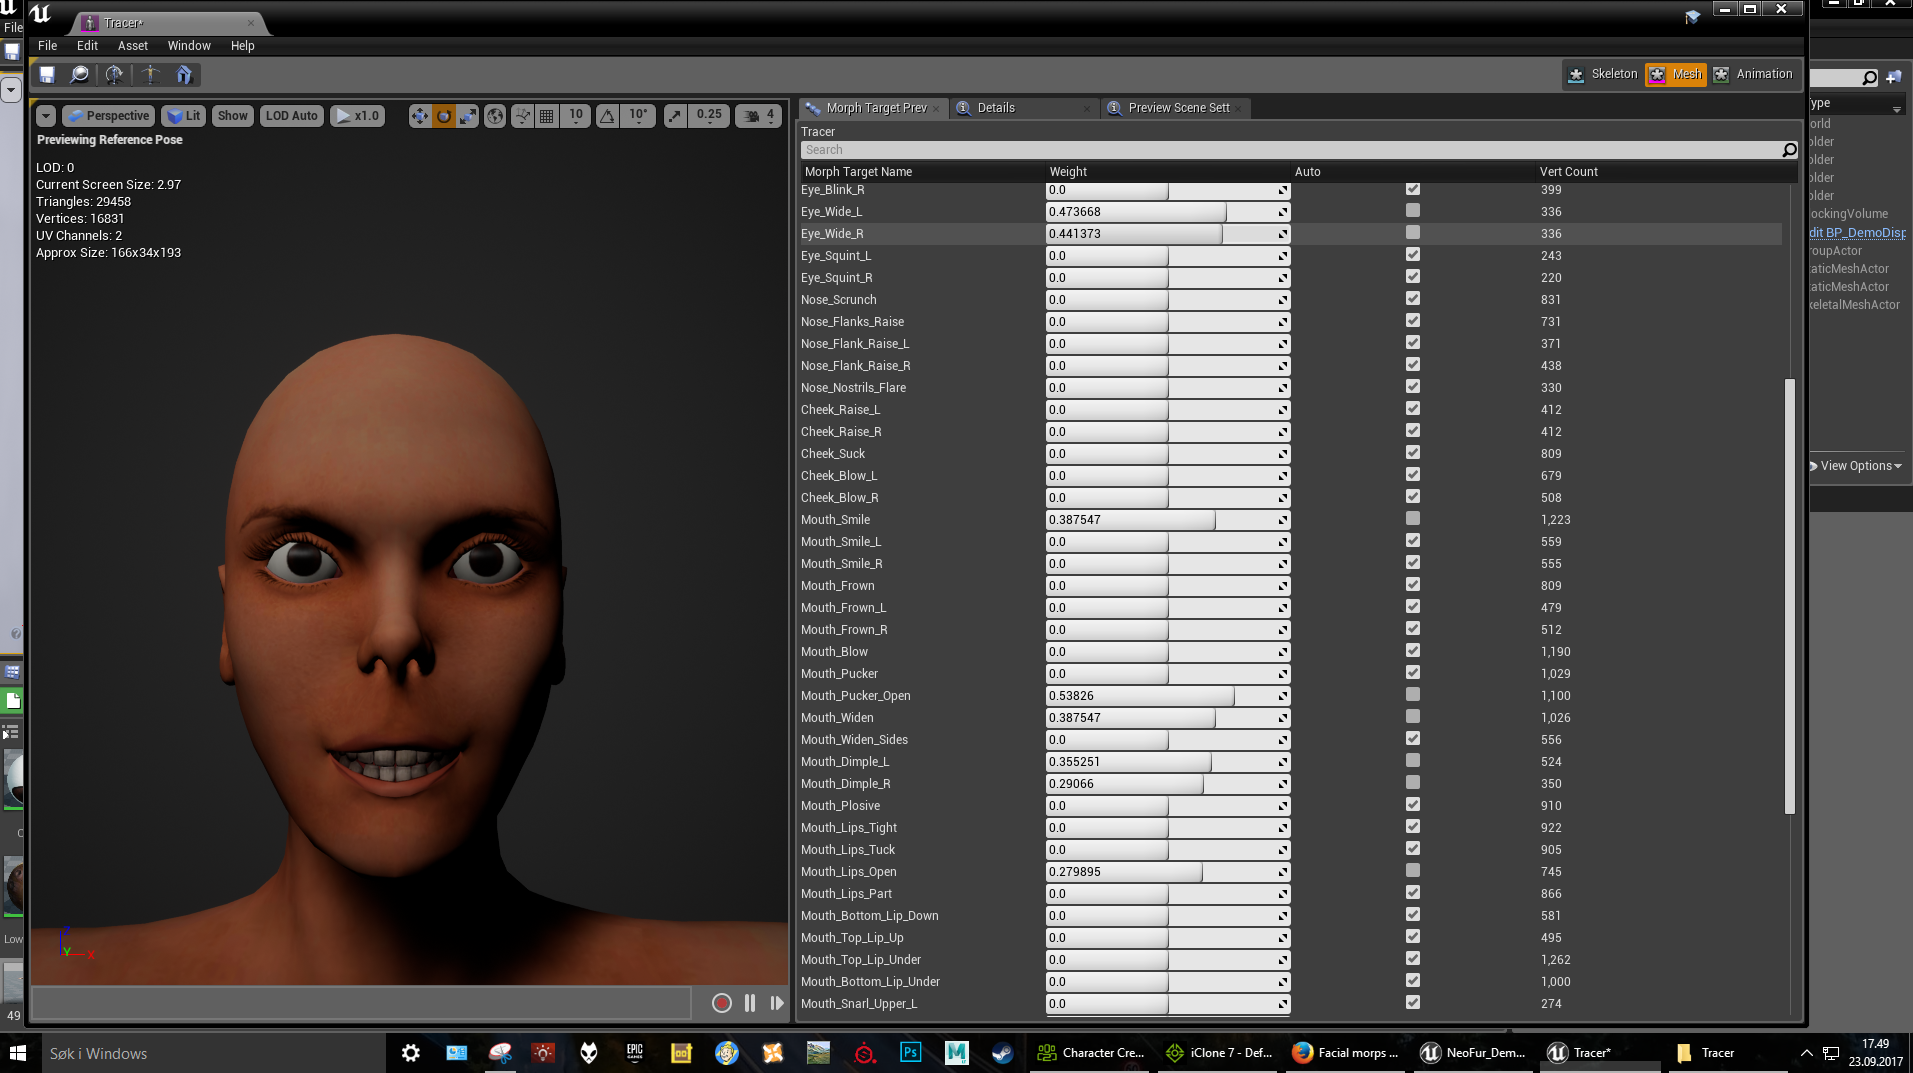Uncheck Auto for Mouth_Frown

[x=1413, y=585]
